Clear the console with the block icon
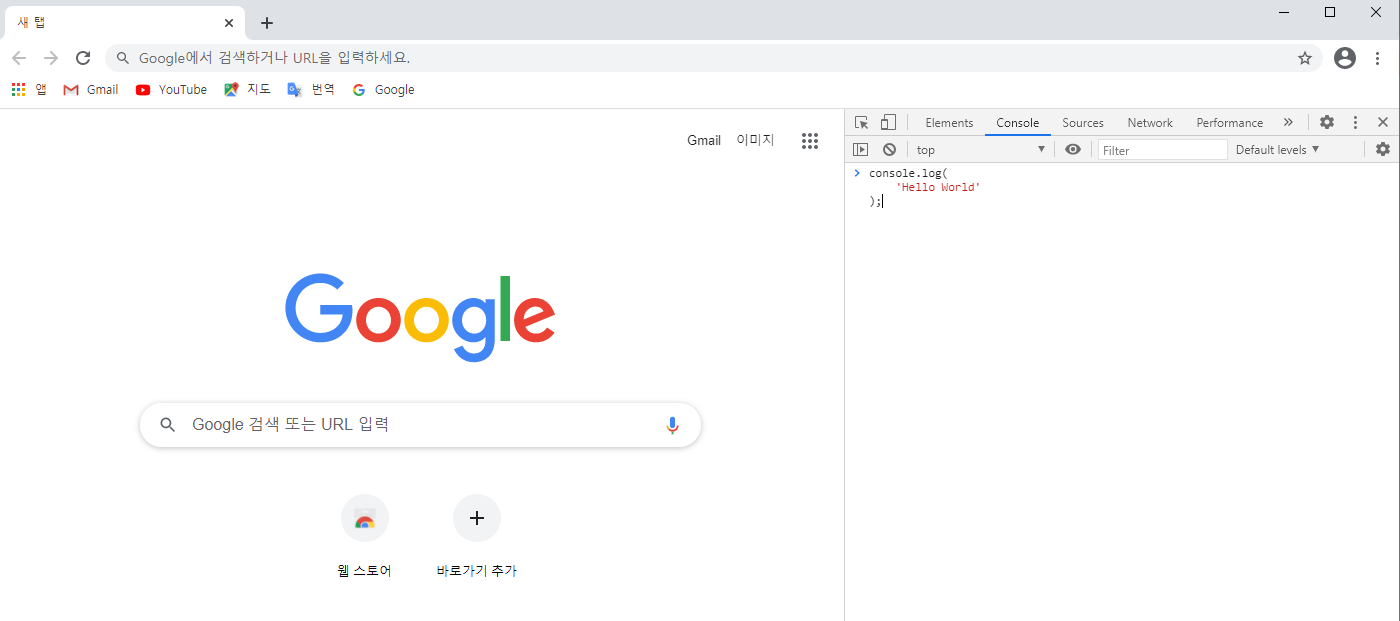Image resolution: width=1400 pixels, height=621 pixels. point(889,150)
